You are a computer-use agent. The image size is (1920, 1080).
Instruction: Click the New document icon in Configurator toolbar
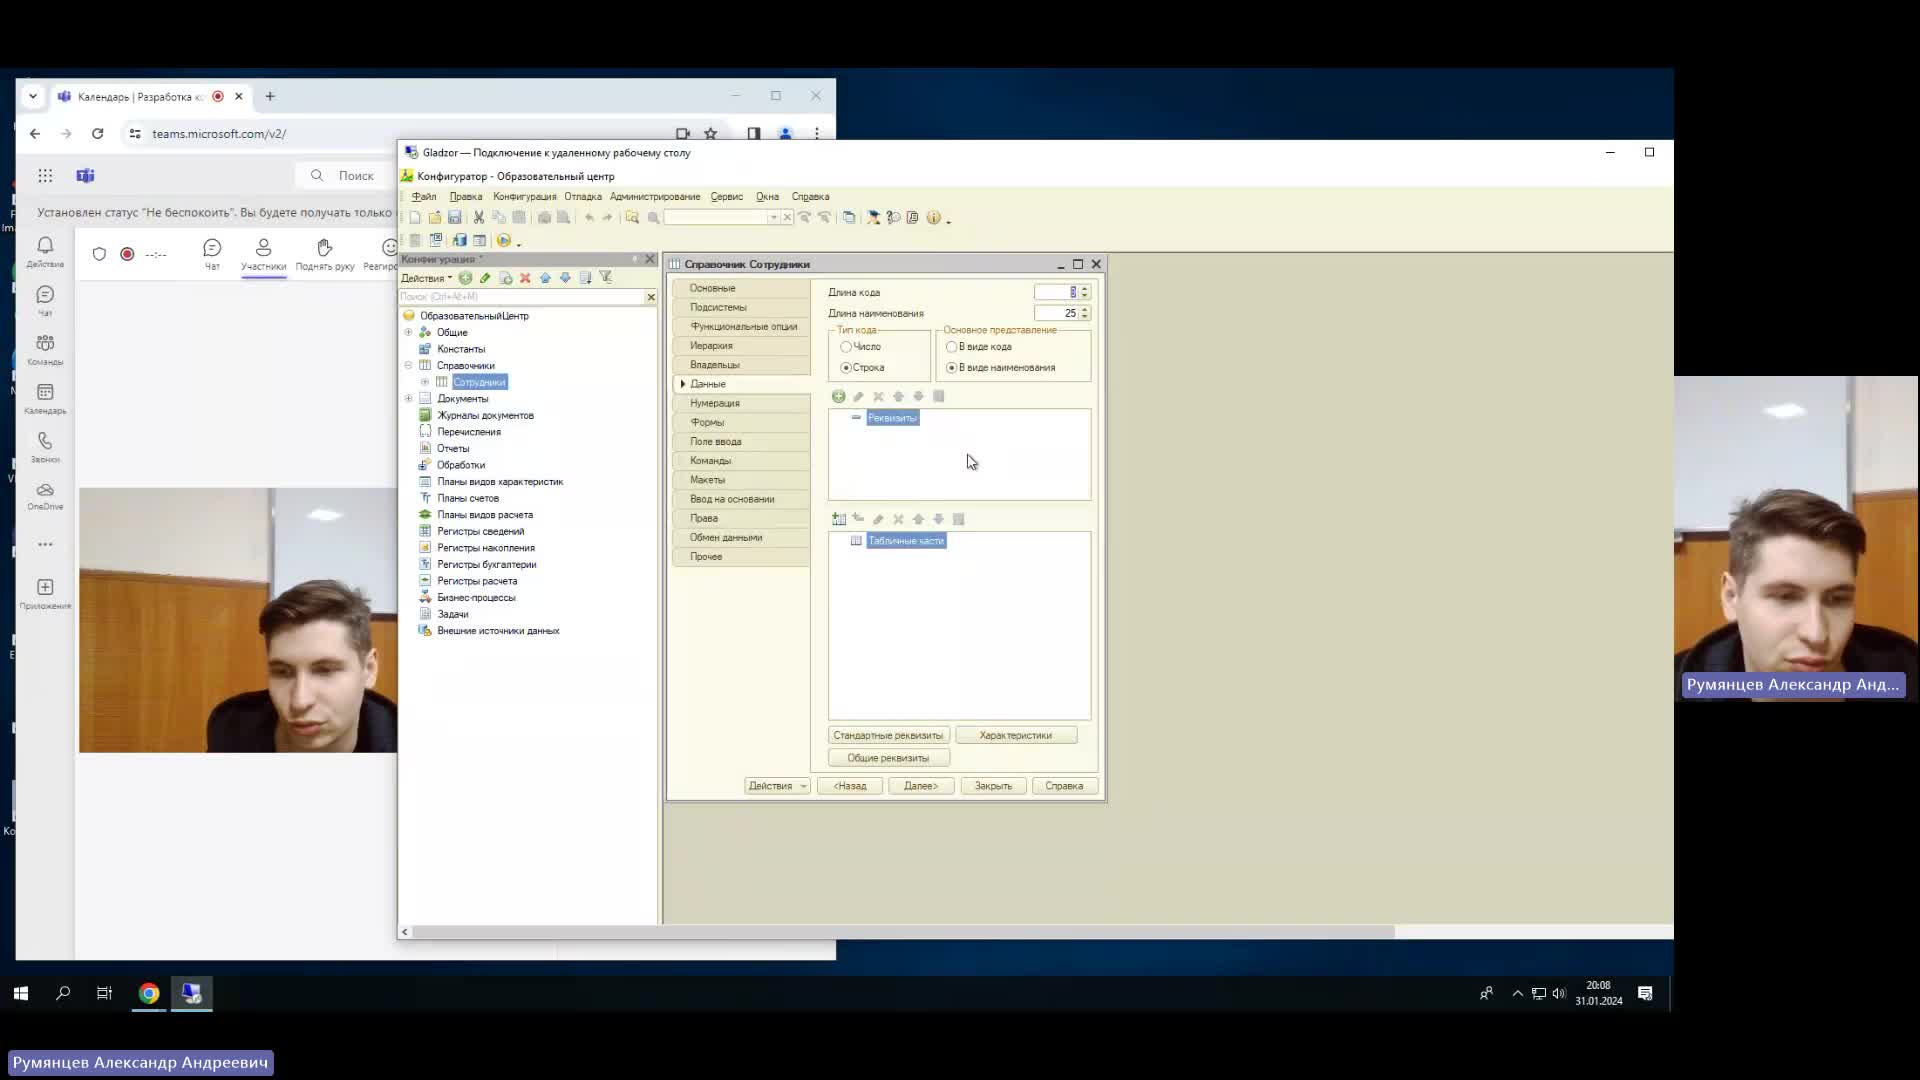pos(415,218)
